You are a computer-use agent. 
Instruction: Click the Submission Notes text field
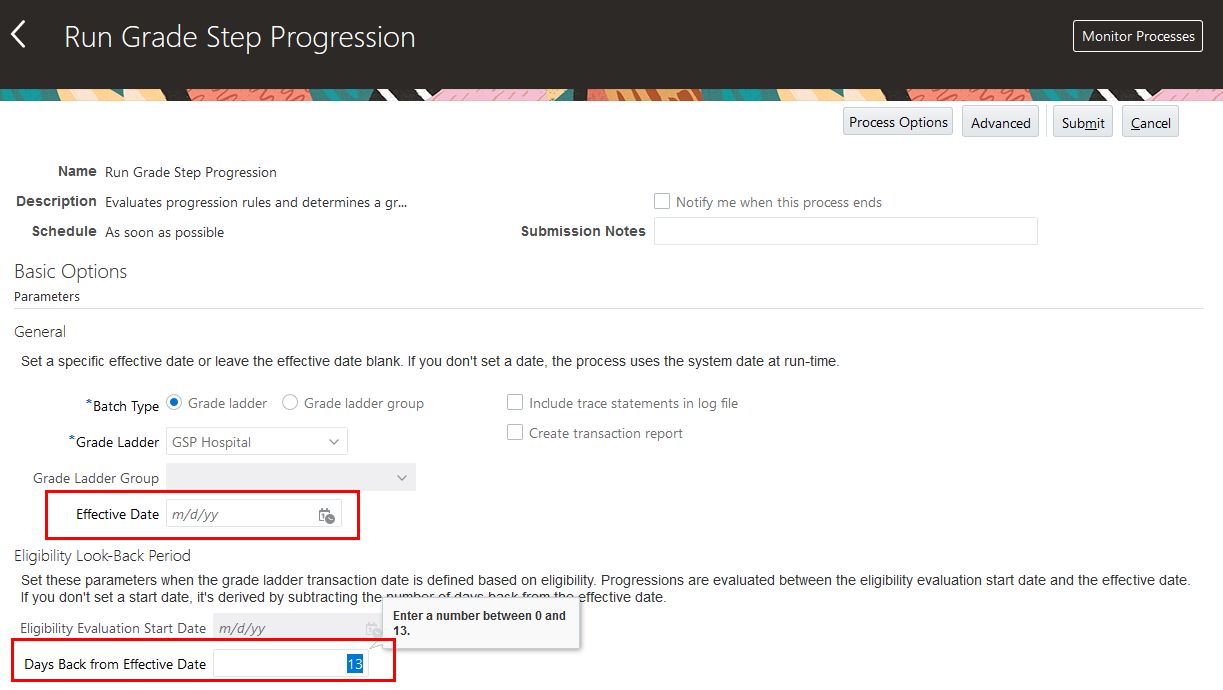(845, 231)
